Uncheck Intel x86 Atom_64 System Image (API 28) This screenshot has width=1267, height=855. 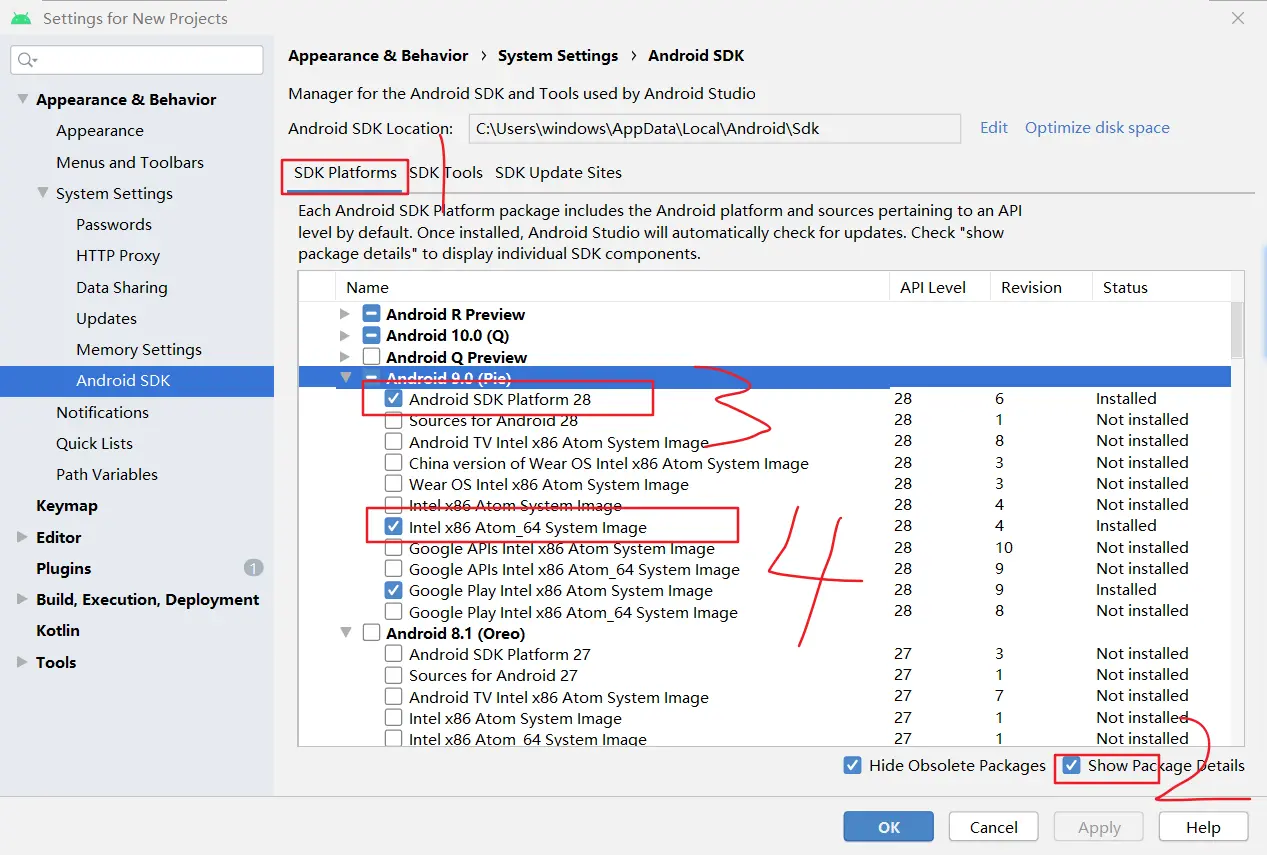(393, 527)
